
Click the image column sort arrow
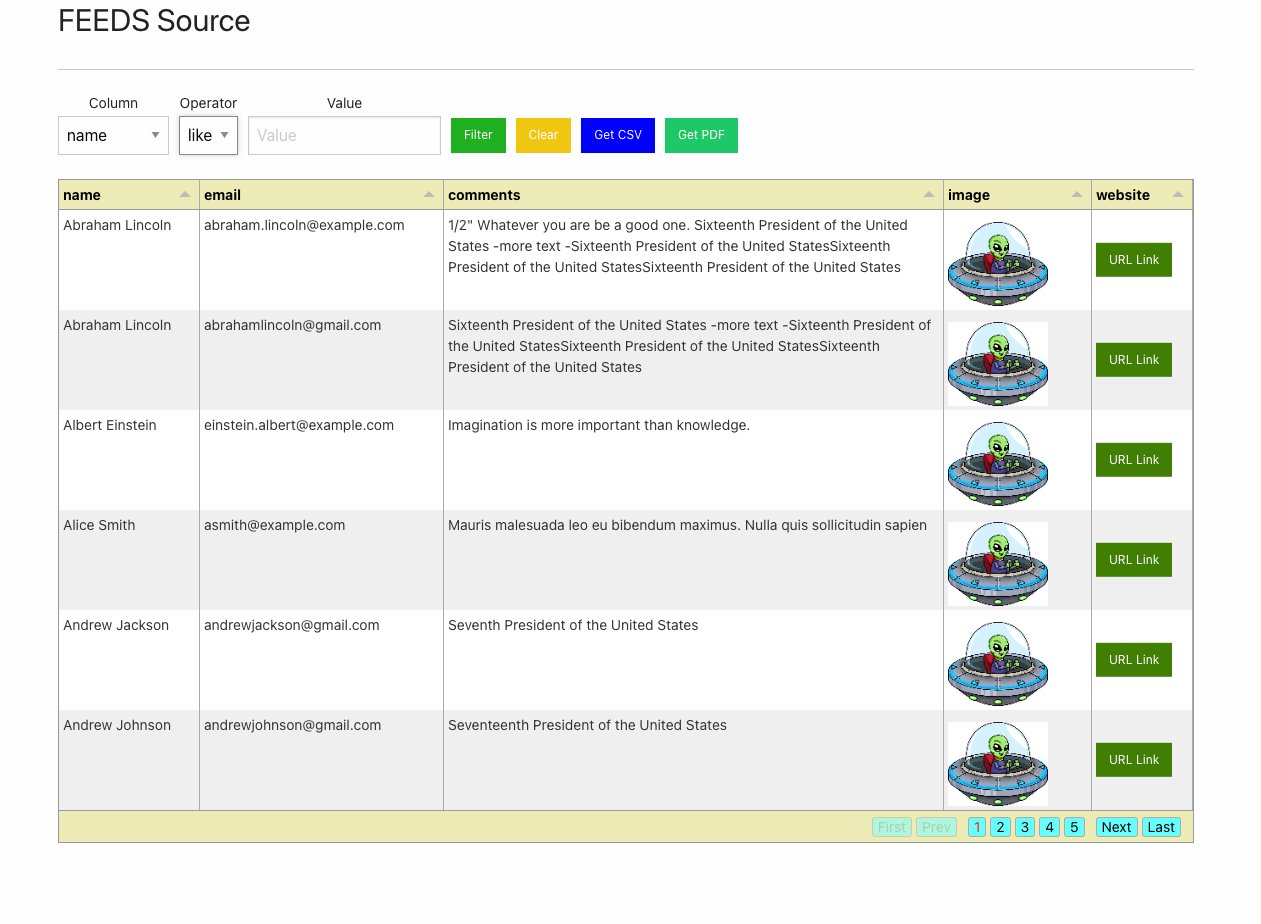1077,195
